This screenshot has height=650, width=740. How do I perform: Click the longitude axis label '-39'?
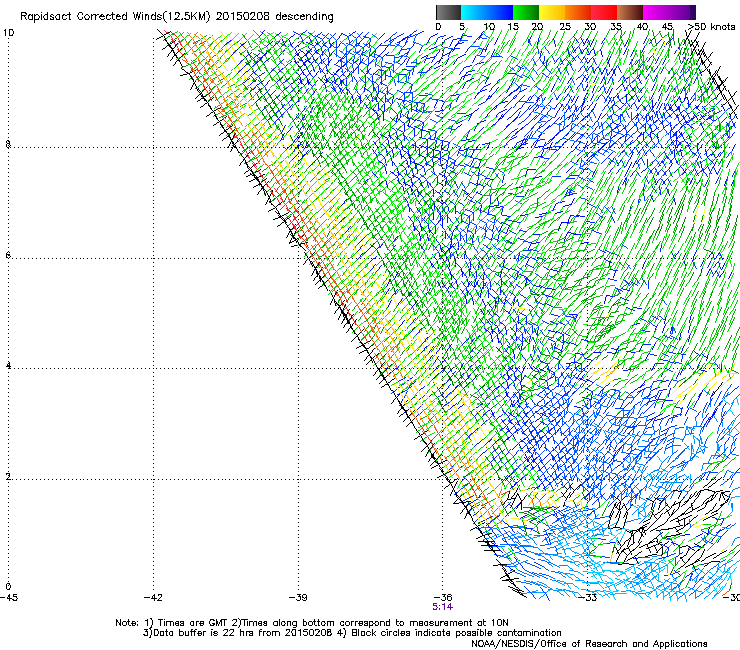[298, 598]
